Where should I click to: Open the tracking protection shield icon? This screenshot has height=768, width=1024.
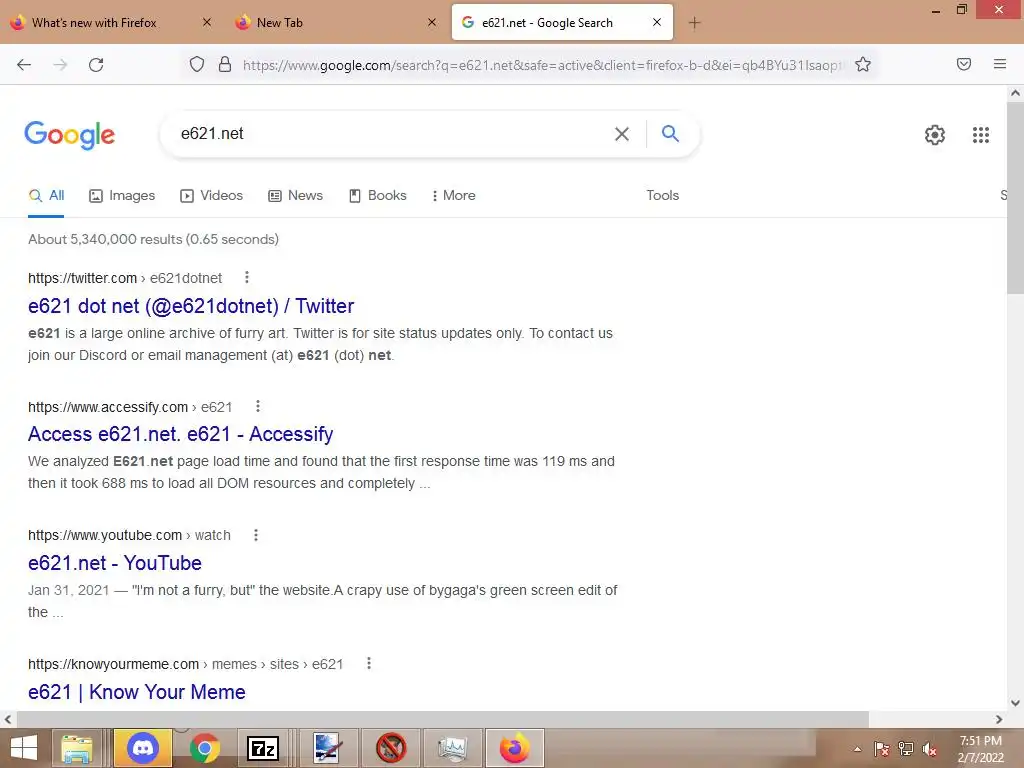[x=197, y=64]
